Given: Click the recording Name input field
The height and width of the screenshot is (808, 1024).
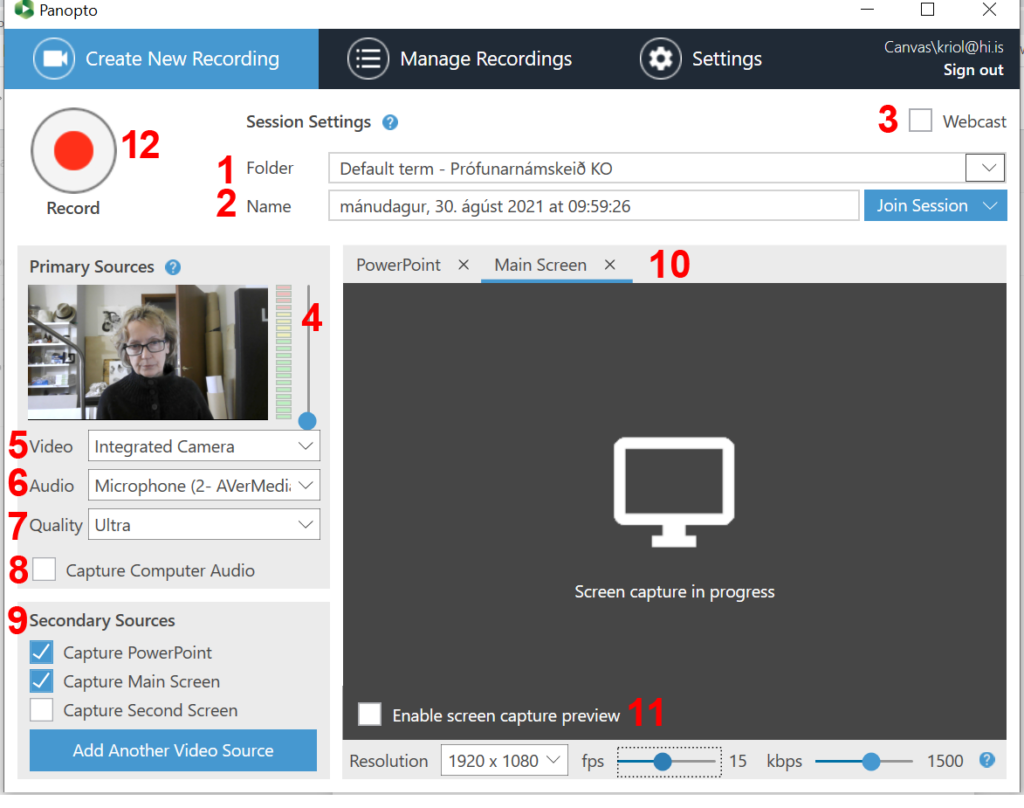Looking at the screenshot, I should pos(594,206).
